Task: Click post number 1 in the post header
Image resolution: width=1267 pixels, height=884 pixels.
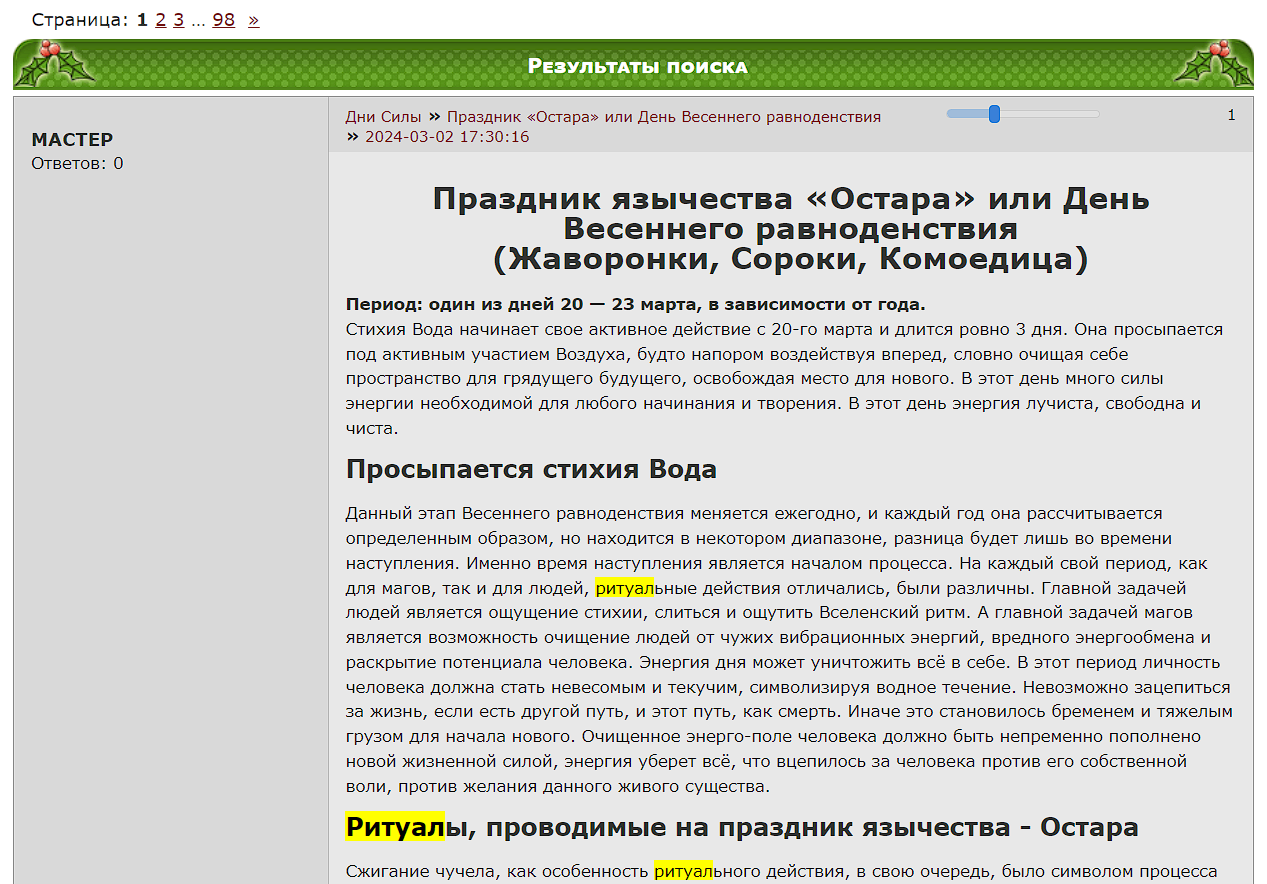Action: pos(1231,115)
